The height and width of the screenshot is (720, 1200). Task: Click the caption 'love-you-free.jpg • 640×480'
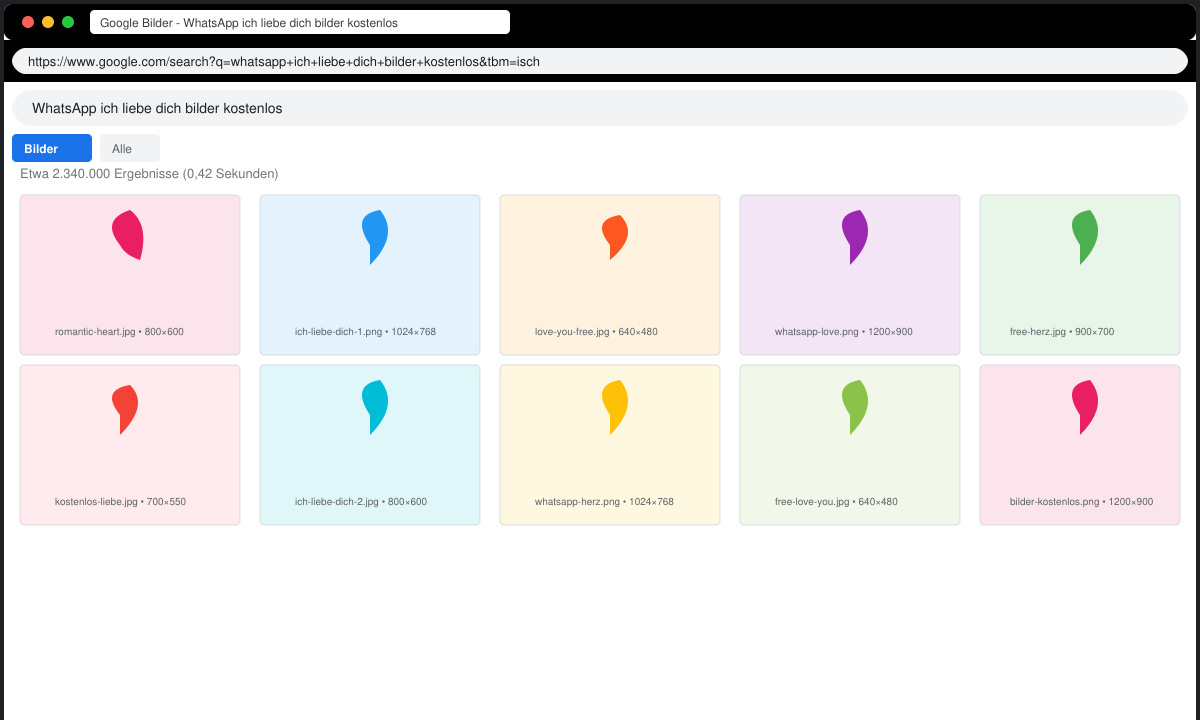(x=596, y=332)
